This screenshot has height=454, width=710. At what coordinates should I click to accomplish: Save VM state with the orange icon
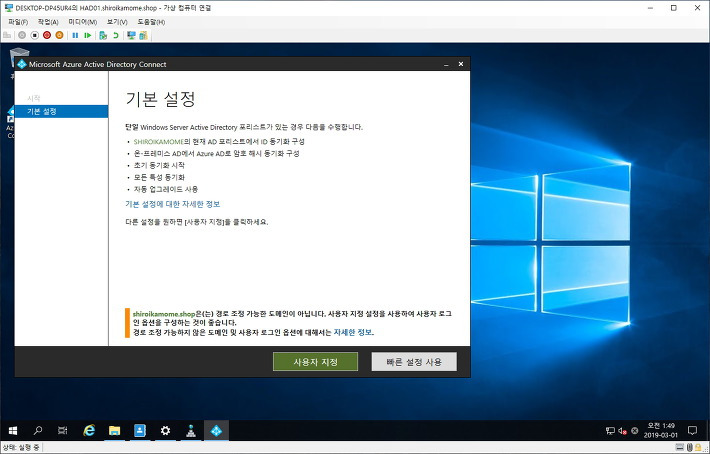(x=59, y=35)
